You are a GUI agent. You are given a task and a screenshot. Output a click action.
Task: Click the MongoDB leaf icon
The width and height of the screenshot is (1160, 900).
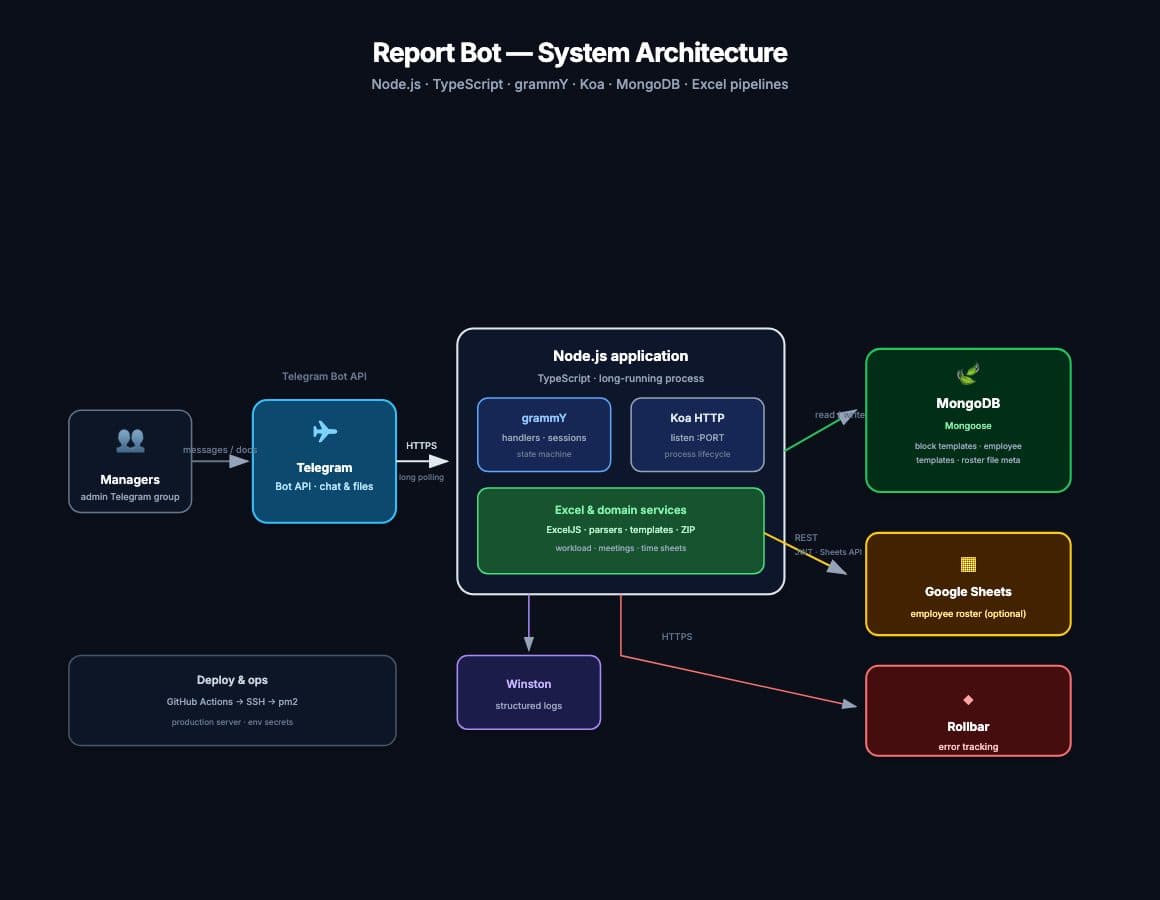pyautogui.click(x=968, y=374)
